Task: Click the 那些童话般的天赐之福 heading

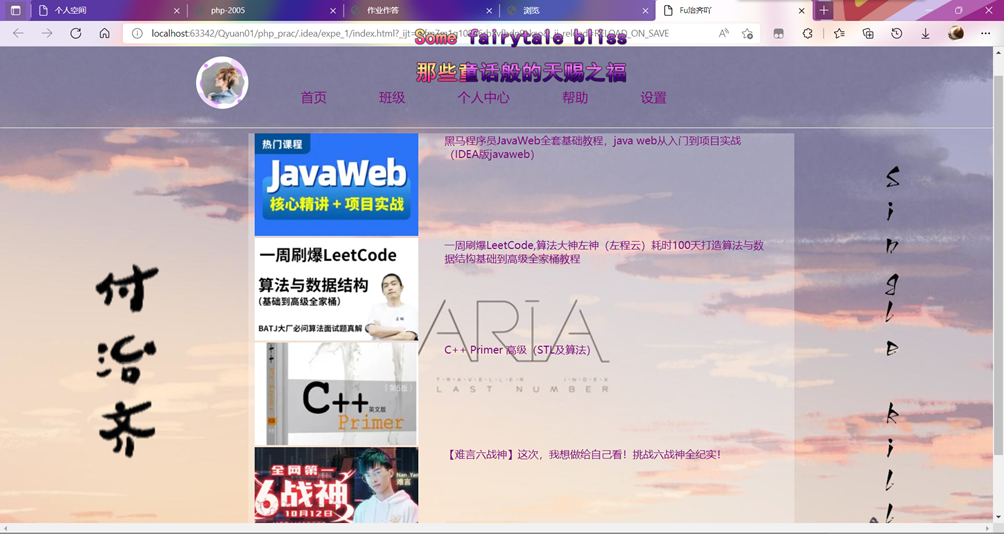Action: pyautogui.click(x=521, y=72)
